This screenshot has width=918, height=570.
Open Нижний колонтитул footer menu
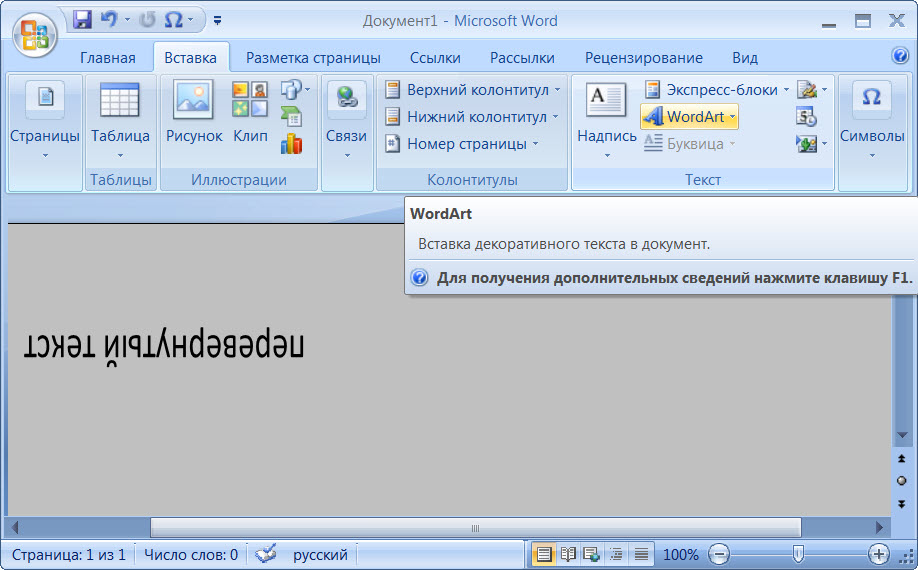coord(472,116)
